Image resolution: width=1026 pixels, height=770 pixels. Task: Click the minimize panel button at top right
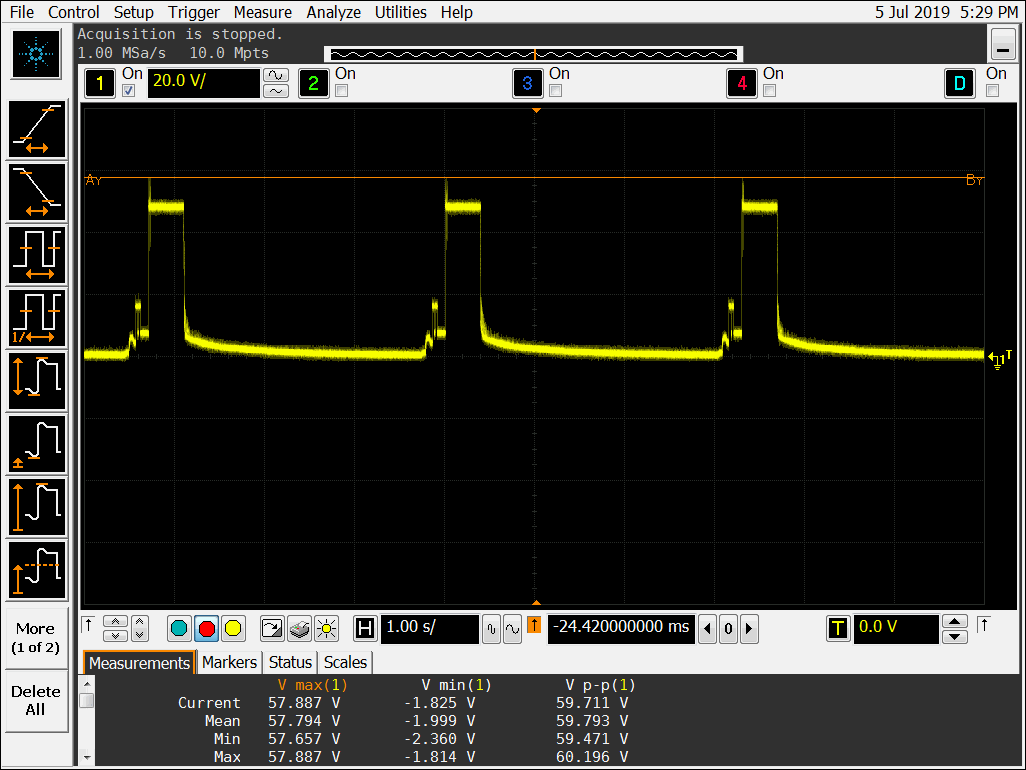(1002, 44)
